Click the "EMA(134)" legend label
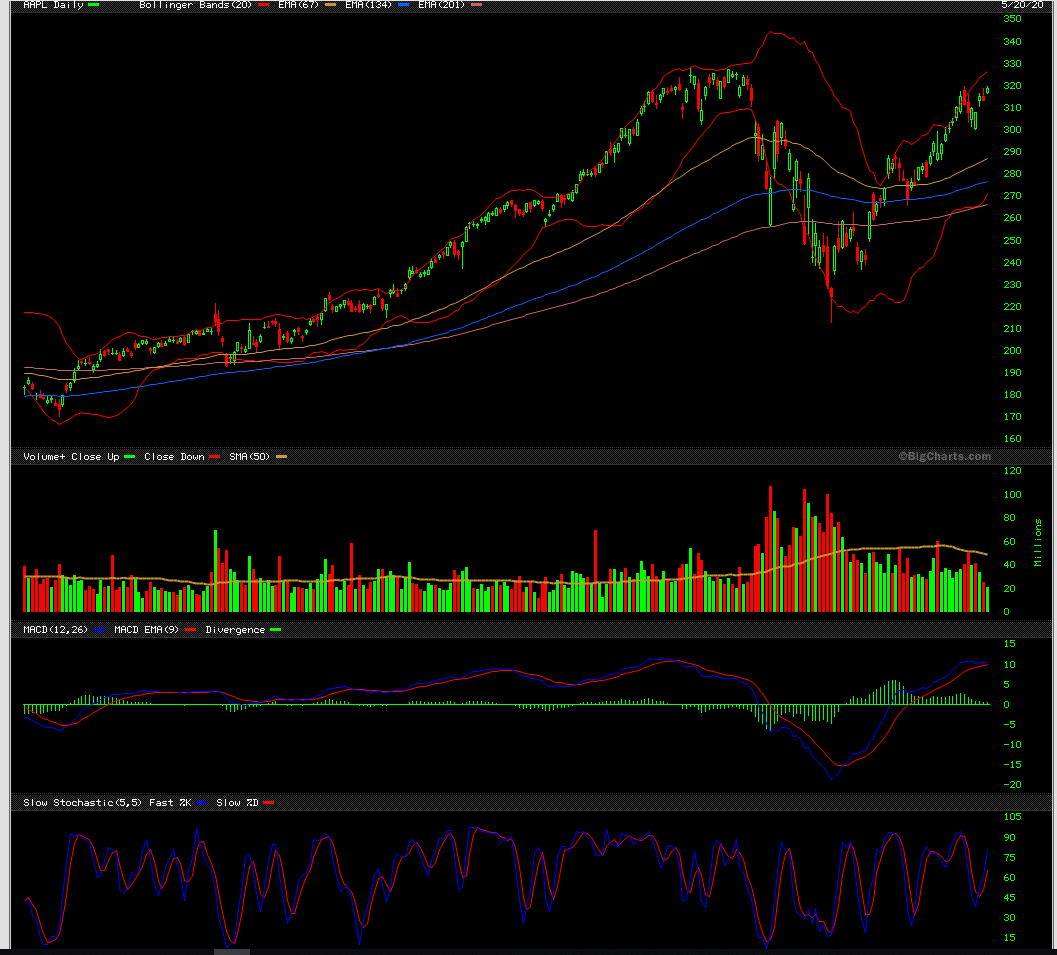Viewport: 1057px width, 955px height. point(368,5)
